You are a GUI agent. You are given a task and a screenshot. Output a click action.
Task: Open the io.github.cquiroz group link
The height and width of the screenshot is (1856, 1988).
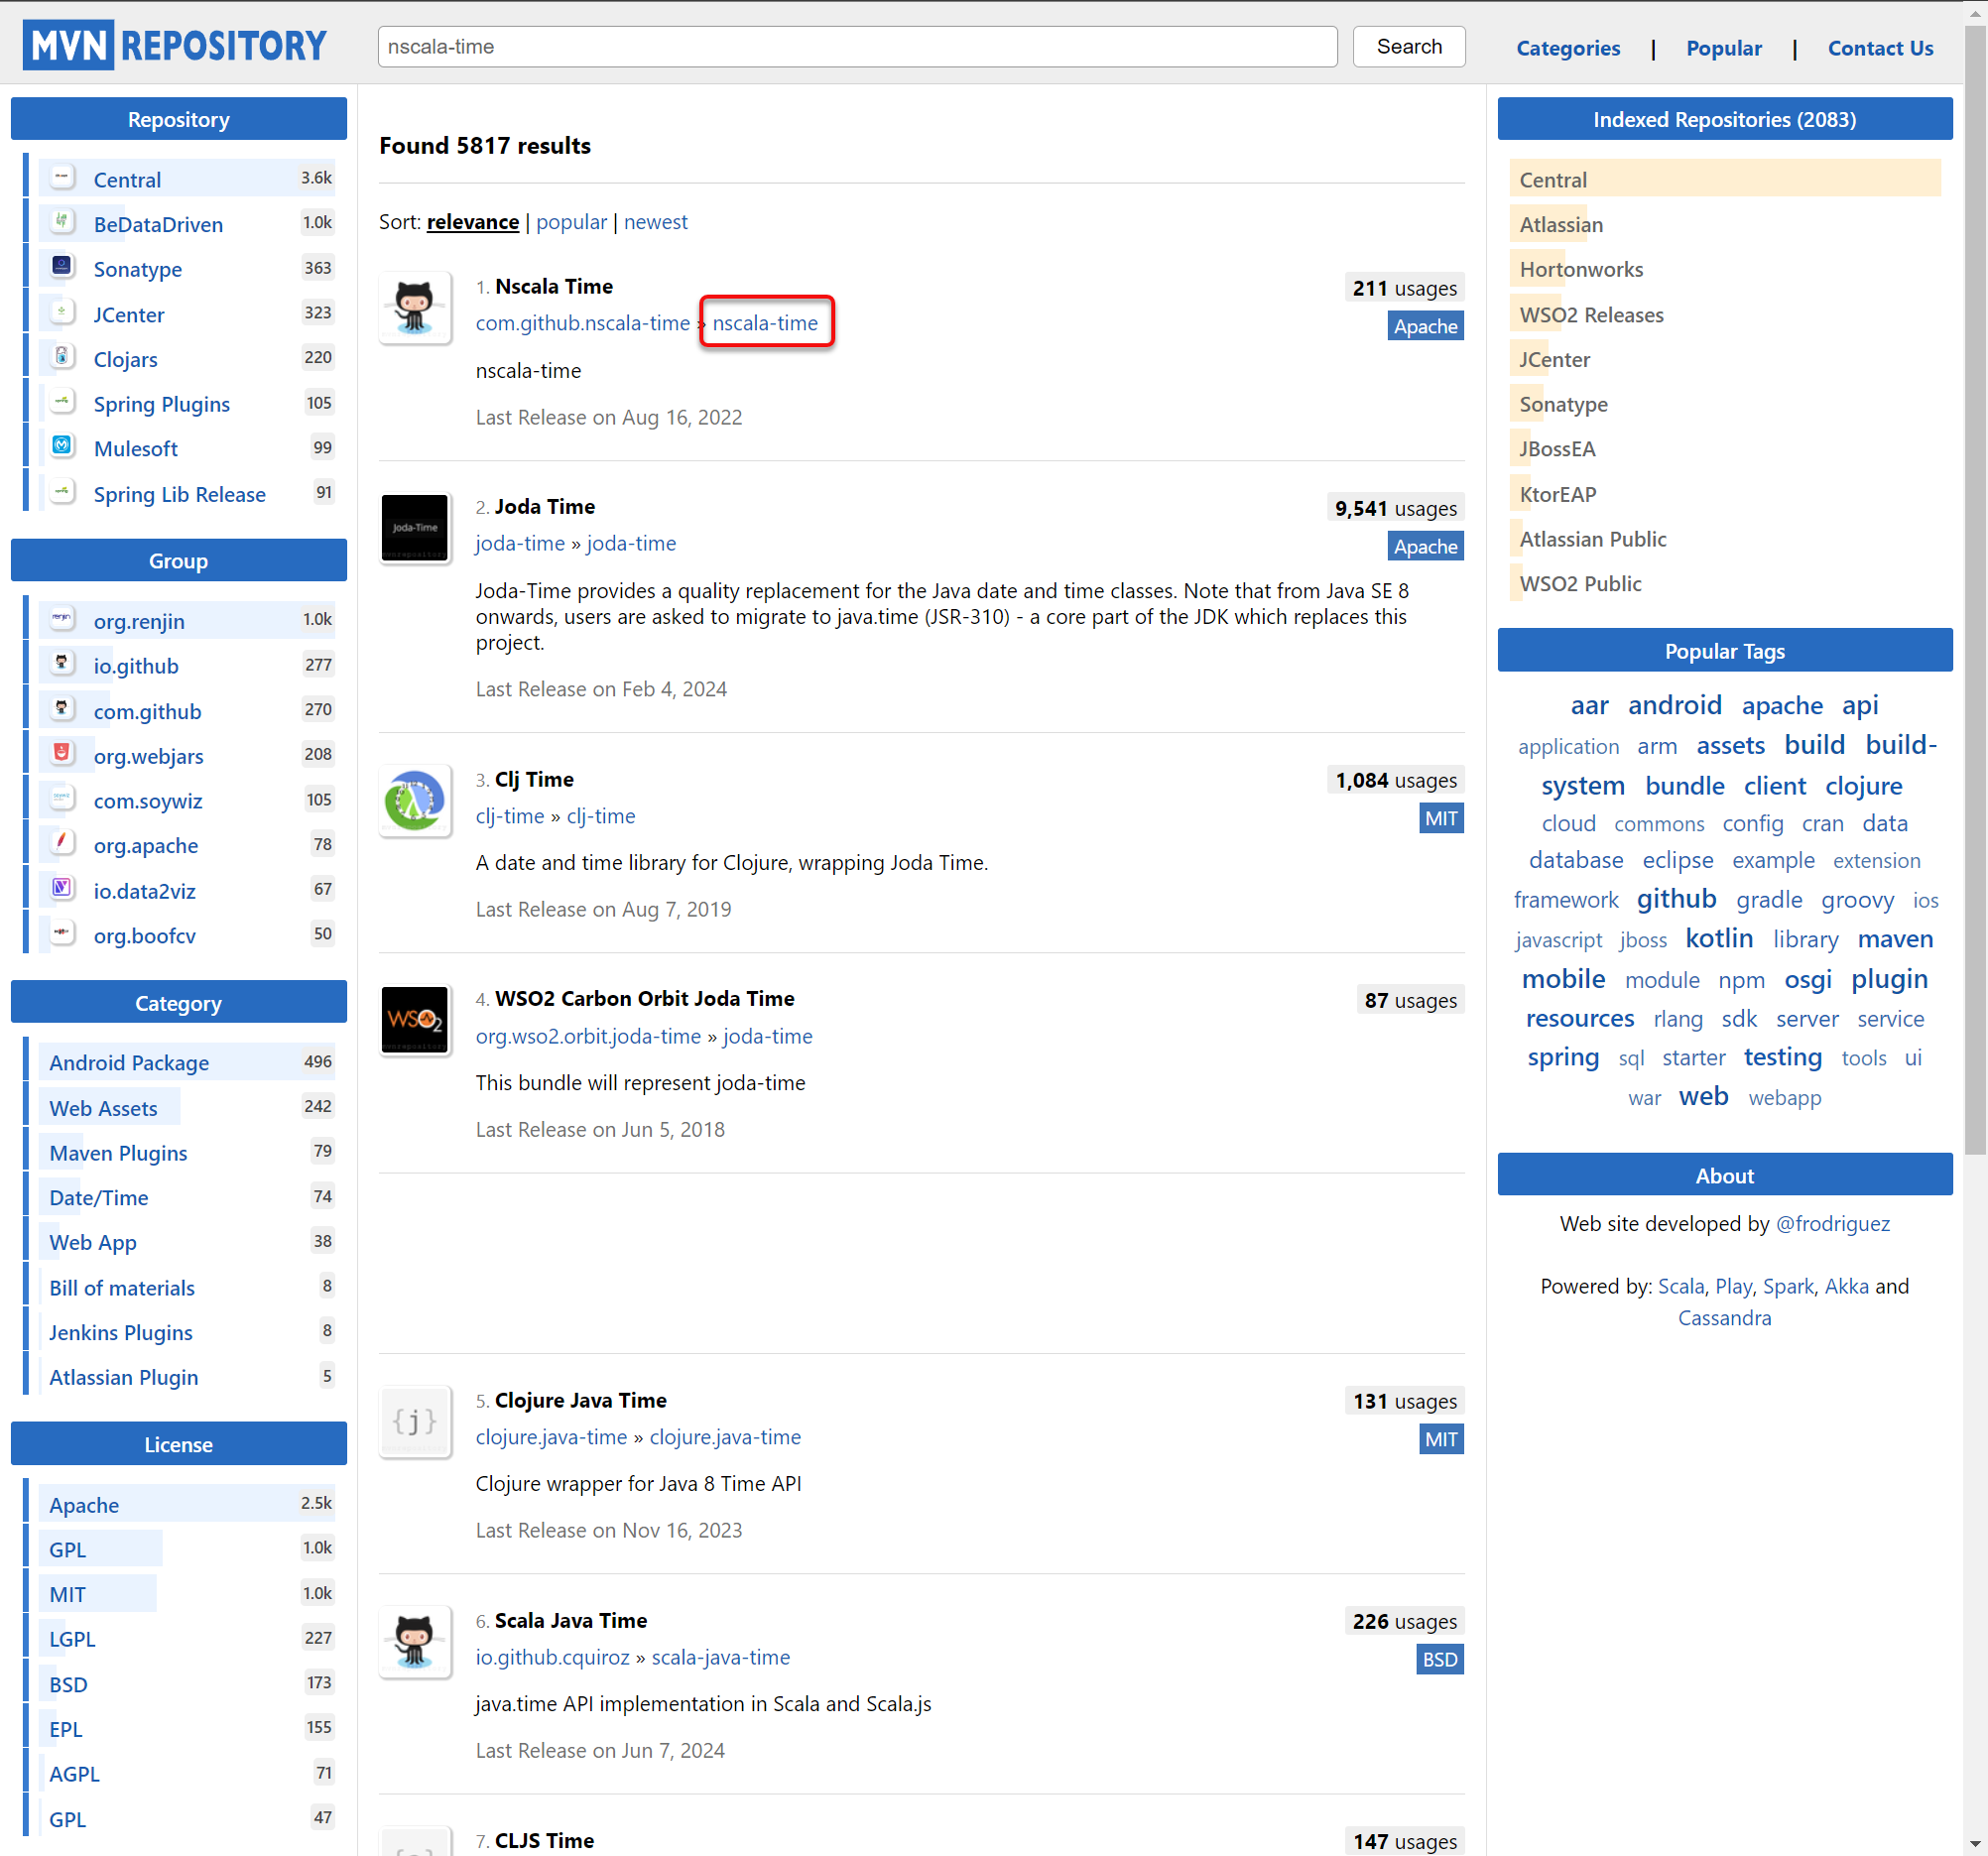tap(552, 1657)
